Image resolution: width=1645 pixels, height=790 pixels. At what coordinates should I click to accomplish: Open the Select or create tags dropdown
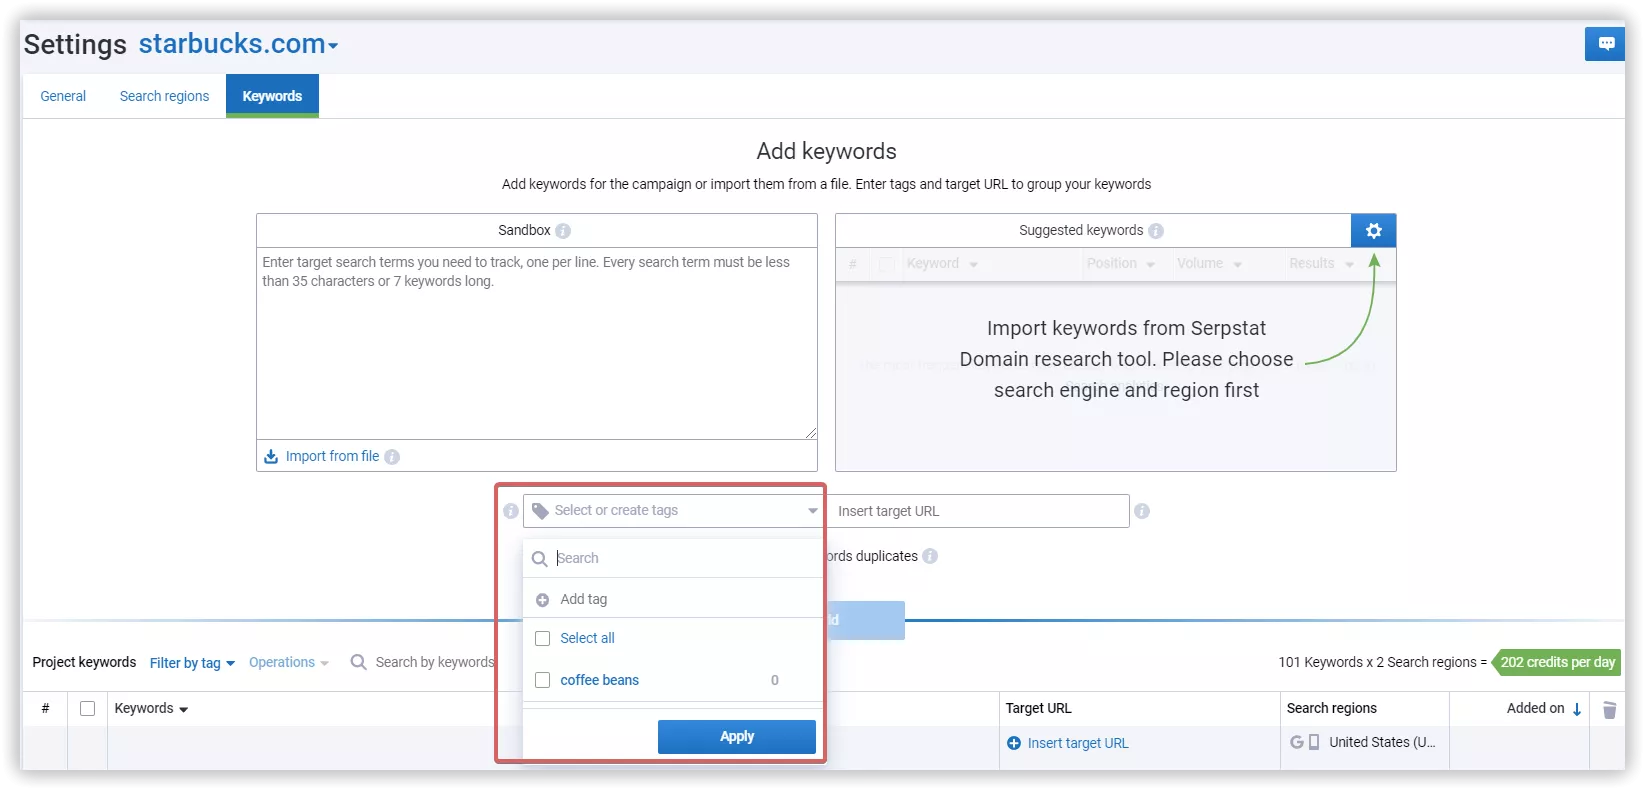673,511
